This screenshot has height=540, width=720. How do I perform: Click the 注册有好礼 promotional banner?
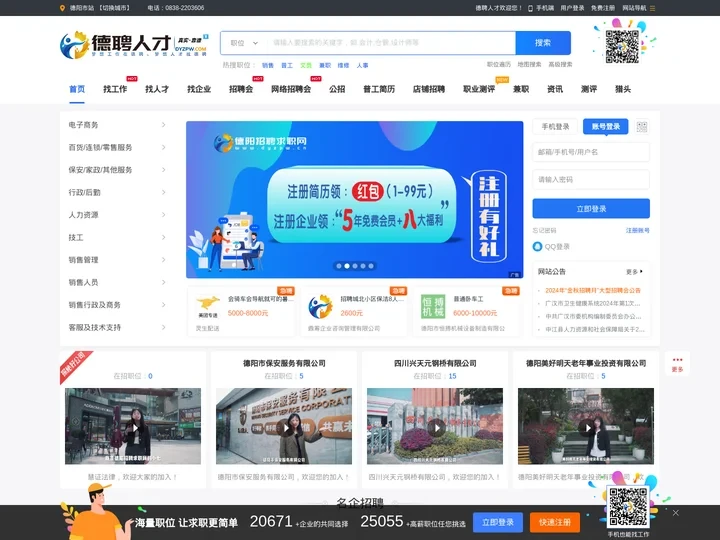coord(354,200)
